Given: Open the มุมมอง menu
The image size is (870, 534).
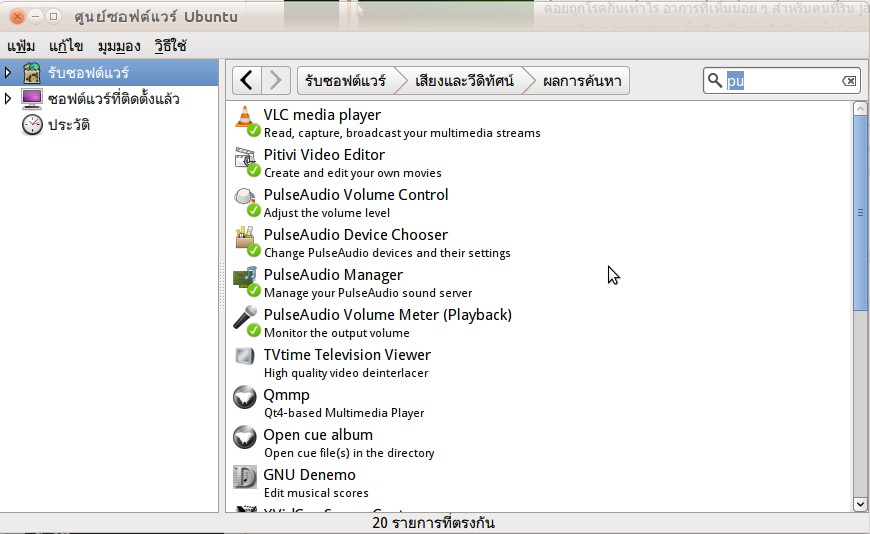Looking at the screenshot, I should click(119, 47).
